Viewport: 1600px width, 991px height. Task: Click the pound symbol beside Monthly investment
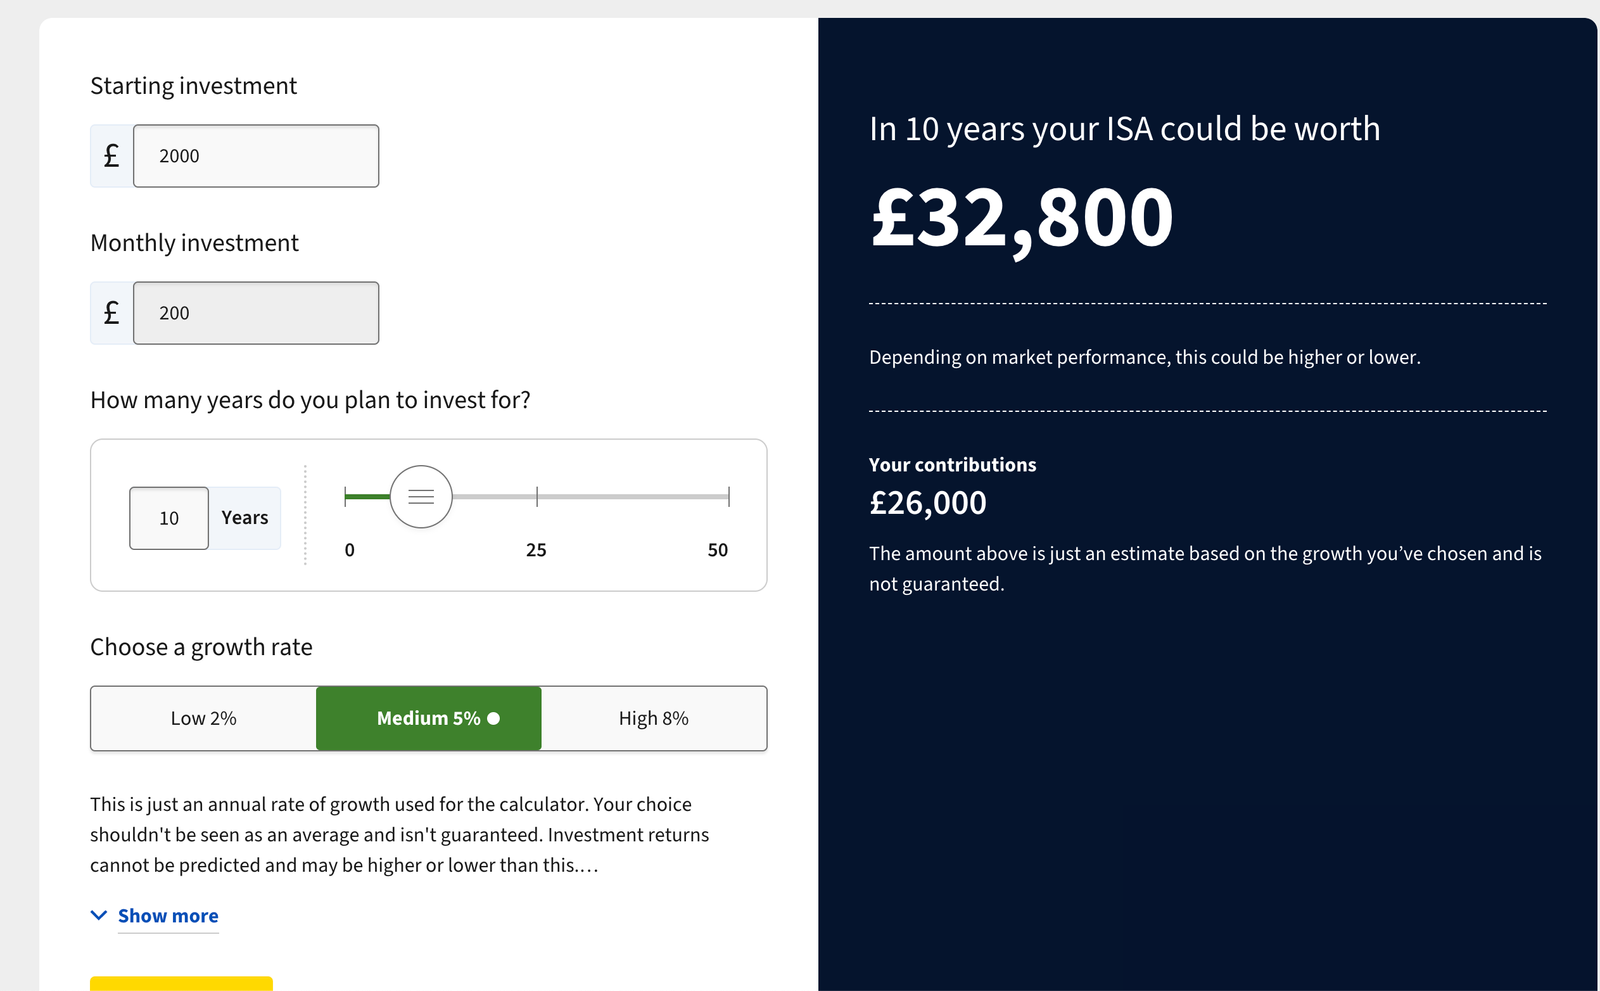110,312
